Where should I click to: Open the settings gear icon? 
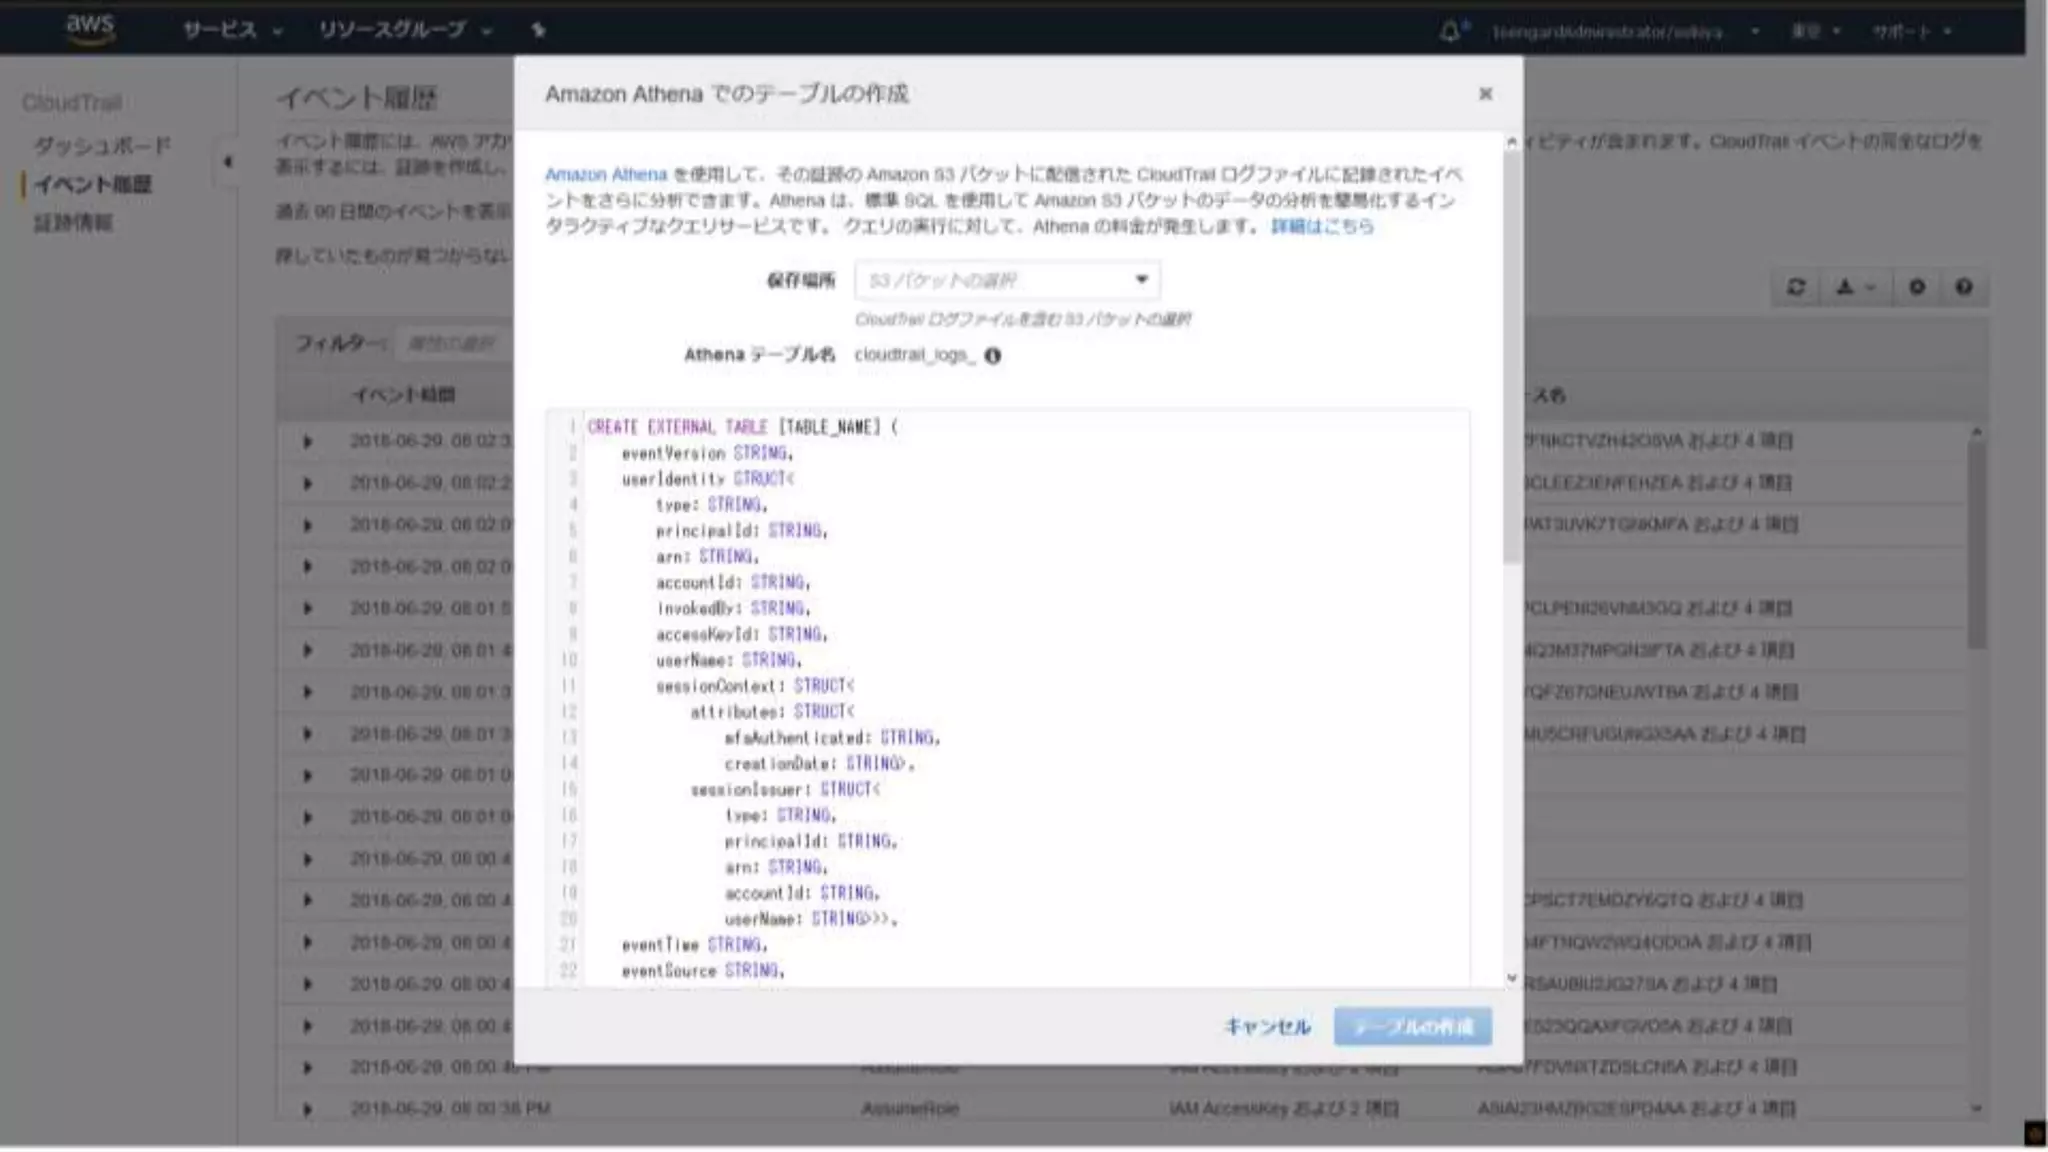(x=1917, y=288)
